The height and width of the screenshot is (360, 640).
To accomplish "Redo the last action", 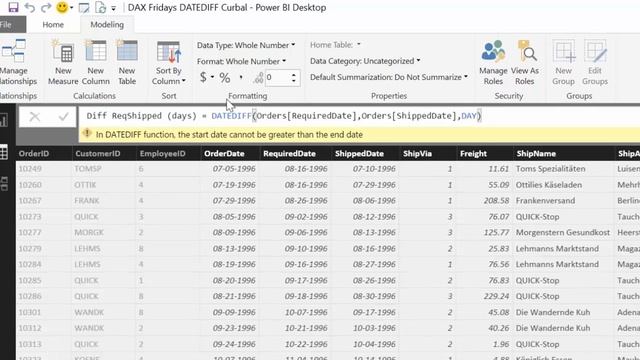I will point(46,7).
